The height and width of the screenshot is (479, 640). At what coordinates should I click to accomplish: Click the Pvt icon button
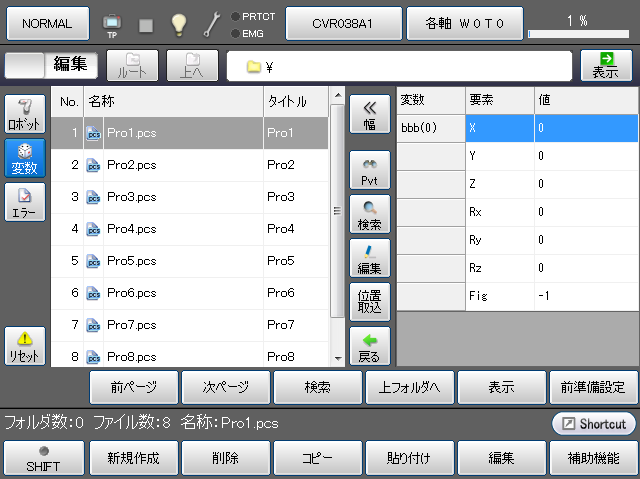(370, 171)
